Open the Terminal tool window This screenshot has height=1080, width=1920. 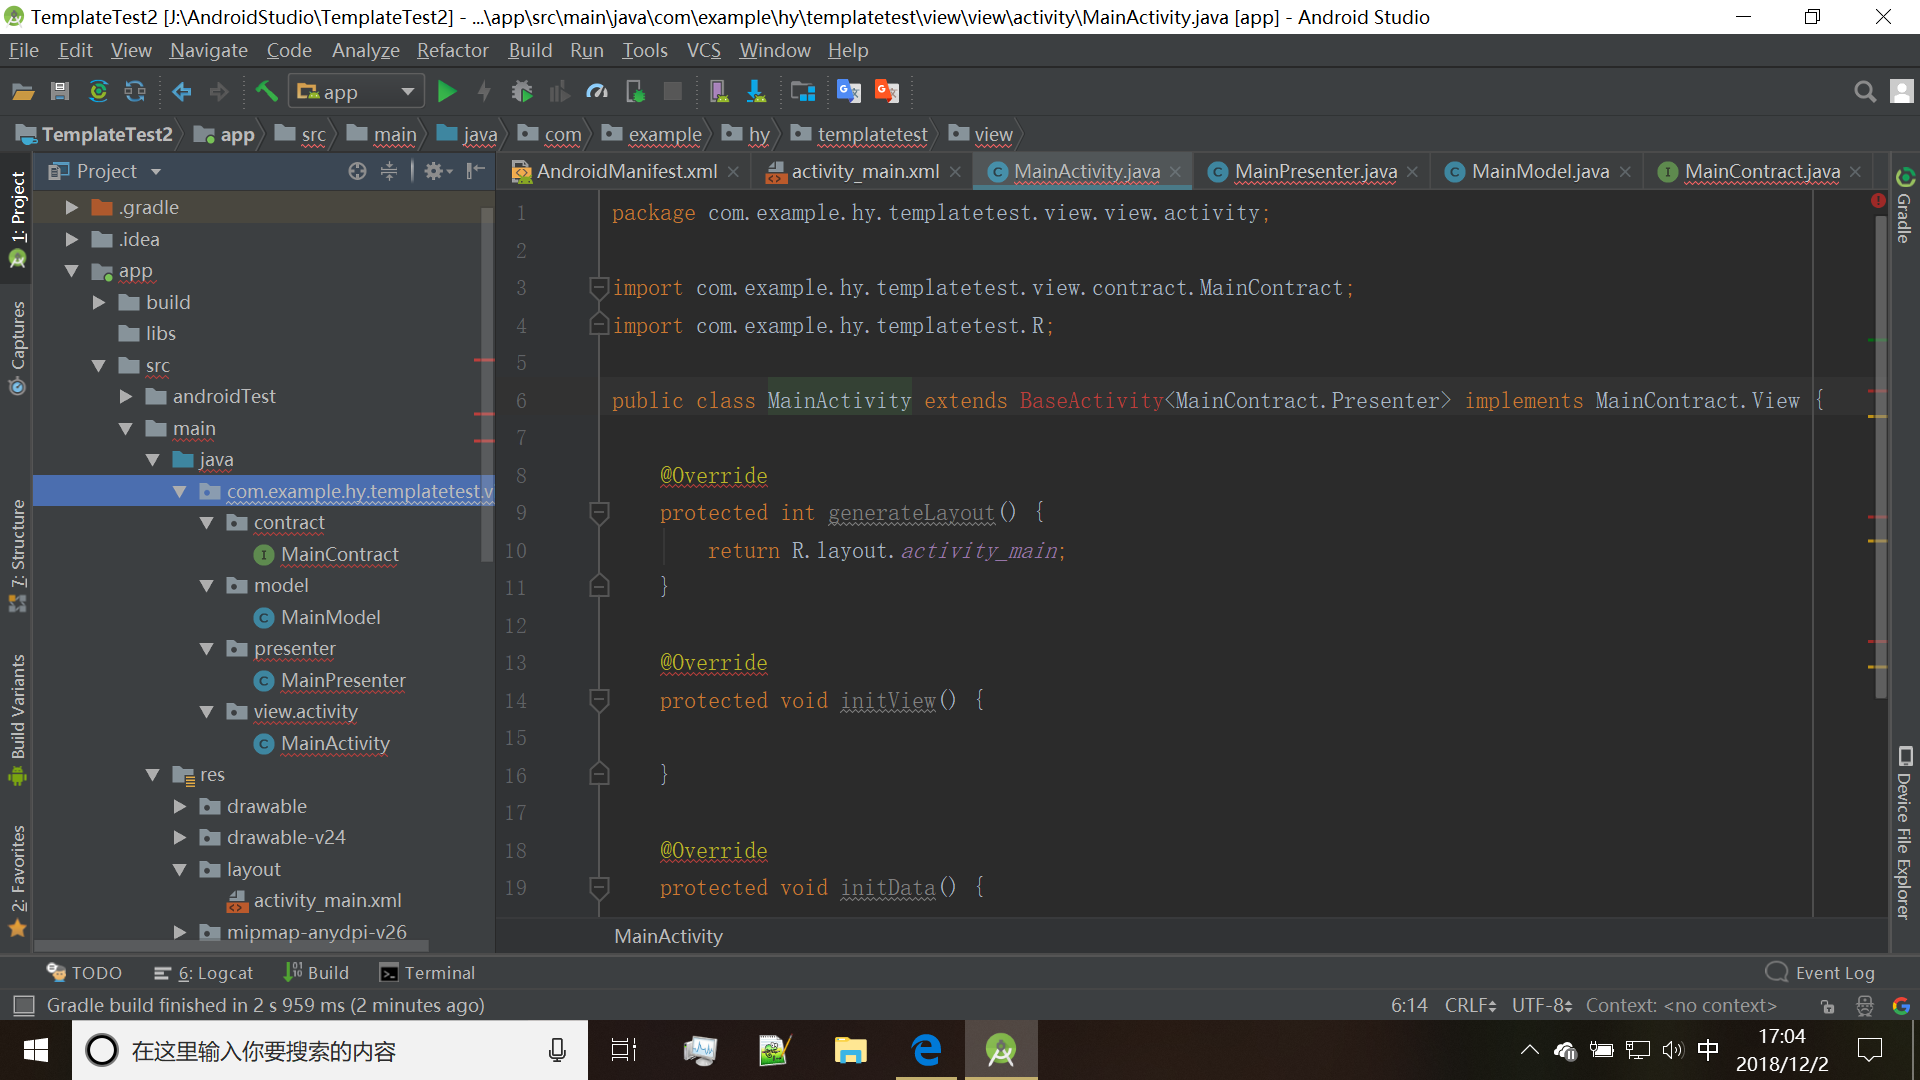[x=427, y=973]
